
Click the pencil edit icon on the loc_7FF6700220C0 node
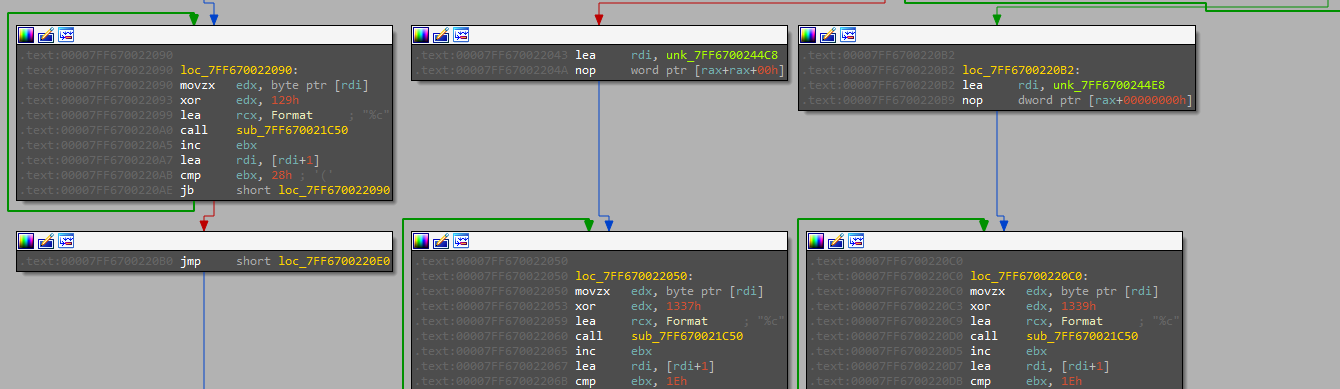(x=836, y=241)
